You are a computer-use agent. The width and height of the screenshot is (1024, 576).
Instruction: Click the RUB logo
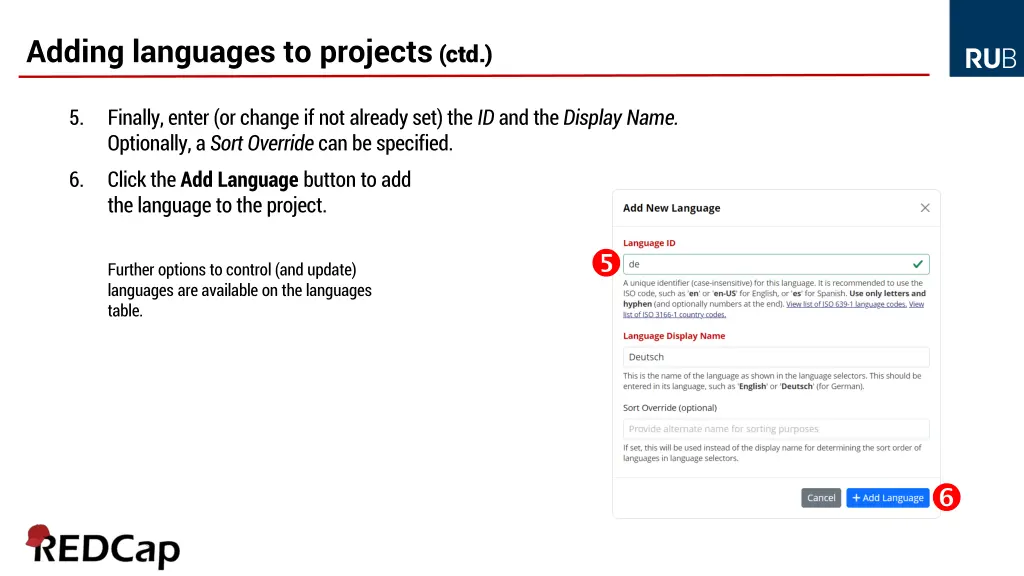[989, 59]
